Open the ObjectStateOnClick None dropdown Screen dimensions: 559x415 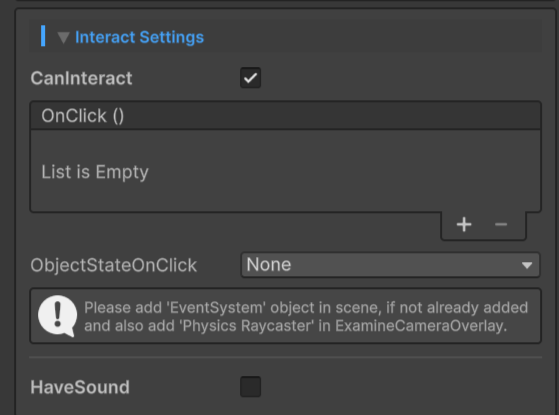(390, 265)
